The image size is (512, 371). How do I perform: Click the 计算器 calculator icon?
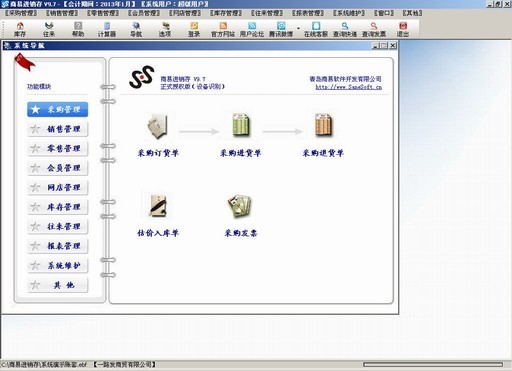pyautogui.click(x=107, y=29)
